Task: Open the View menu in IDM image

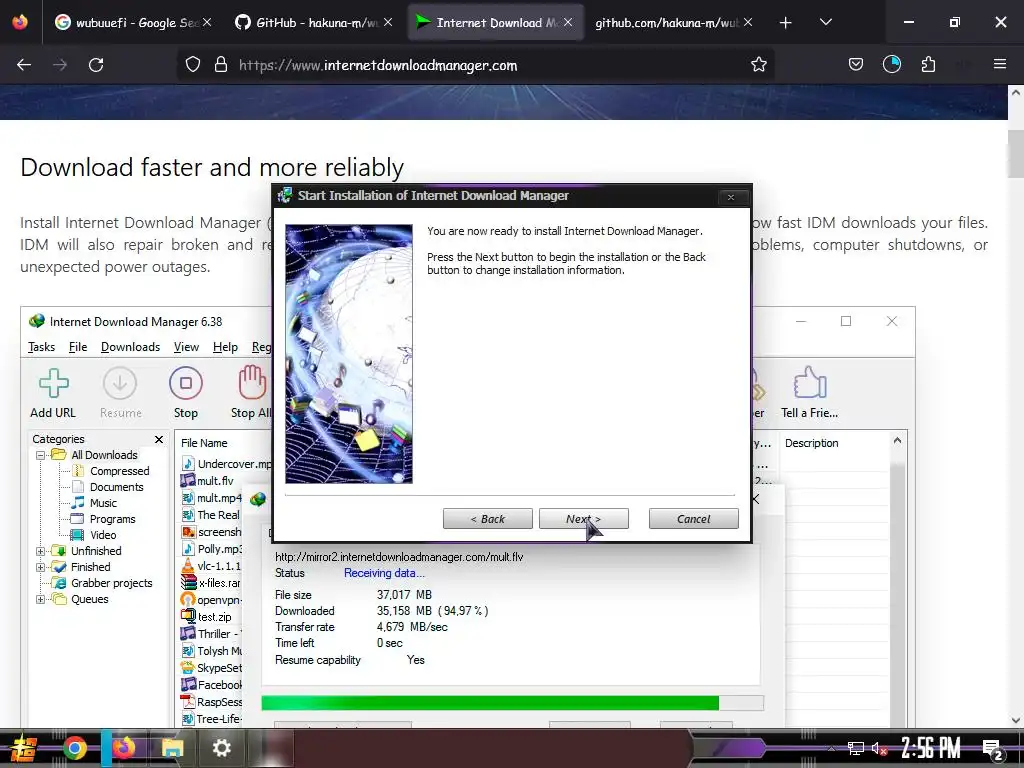Action: click(x=186, y=347)
